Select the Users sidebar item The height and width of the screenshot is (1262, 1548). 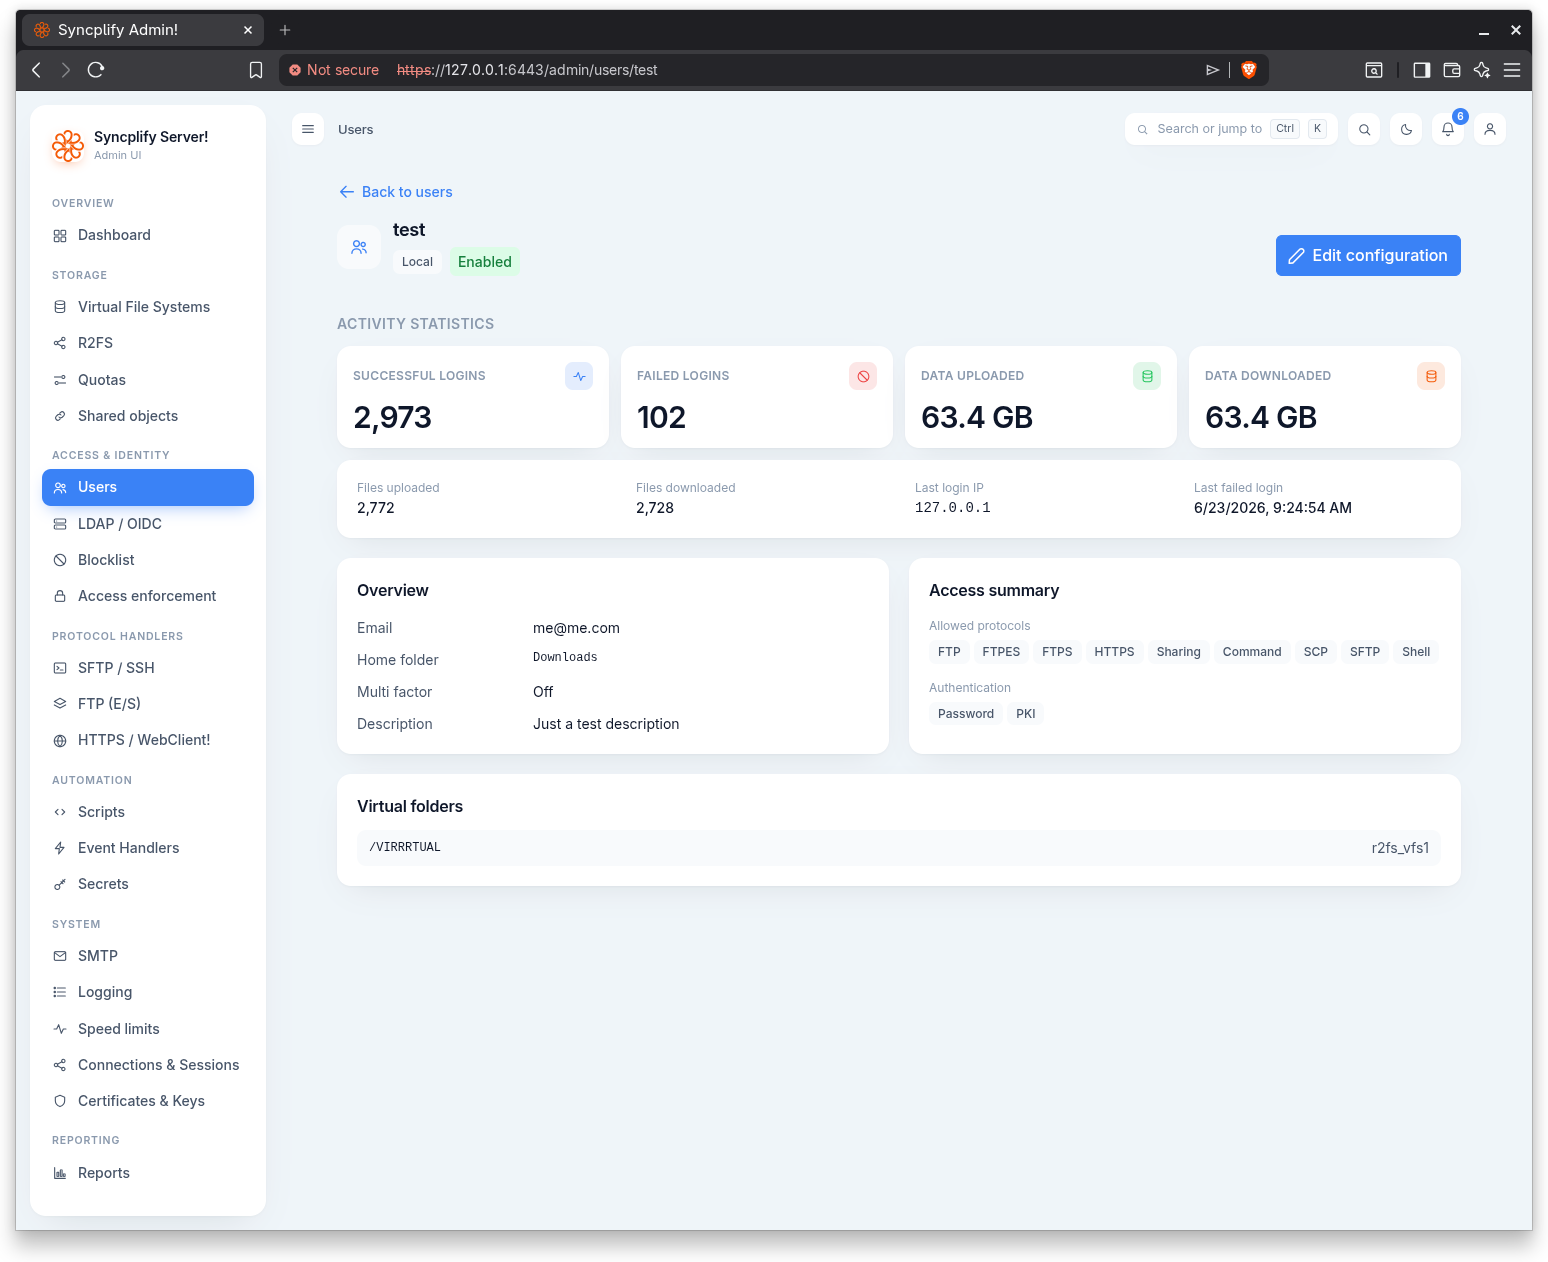148,487
